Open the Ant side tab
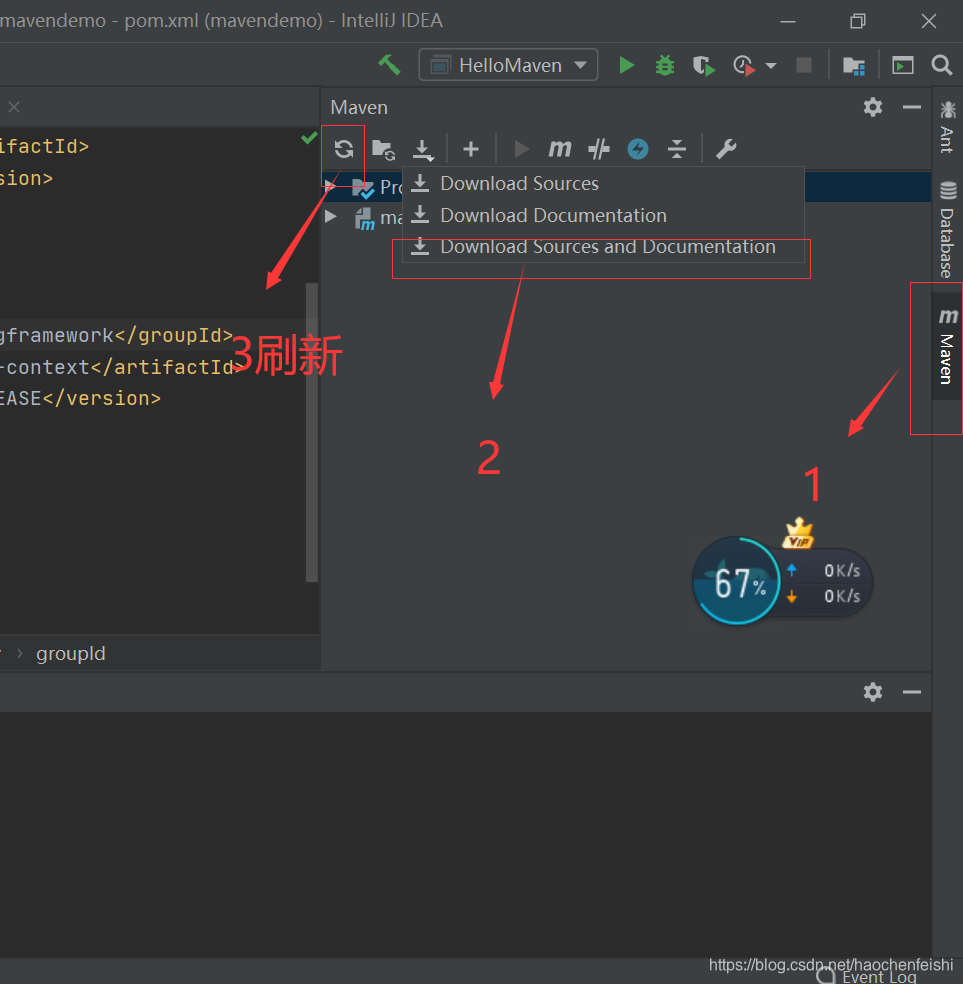The width and height of the screenshot is (963, 984). point(947,128)
